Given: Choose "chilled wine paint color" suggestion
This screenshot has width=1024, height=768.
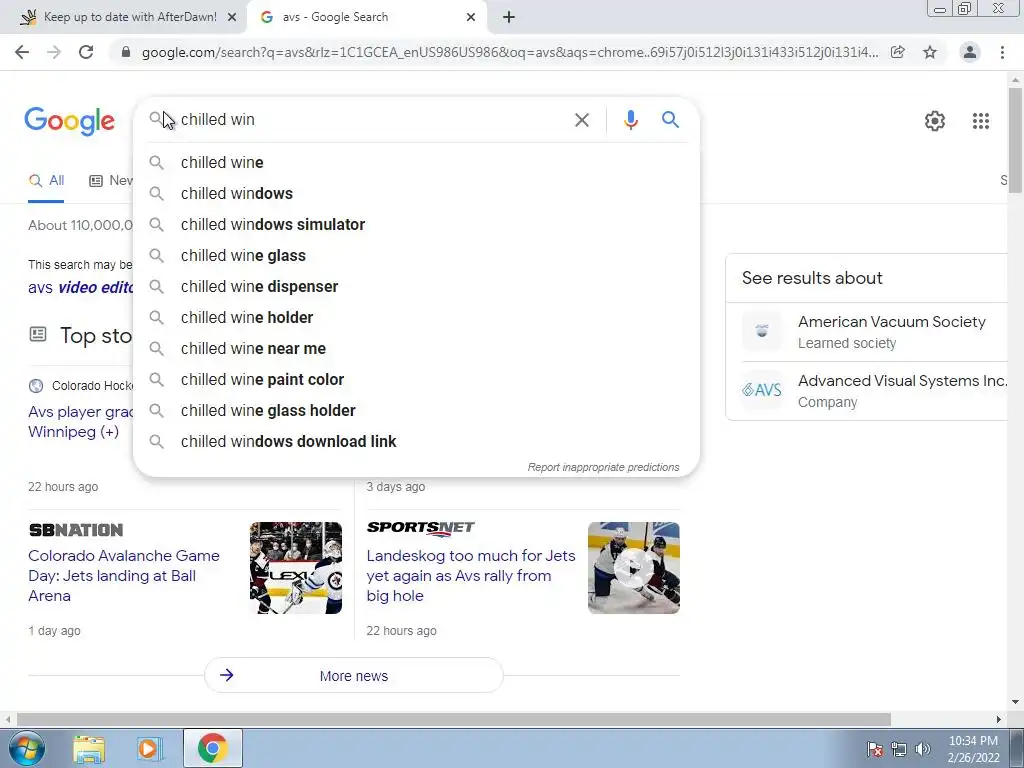Looking at the screenshot, I should click(416, 379).
